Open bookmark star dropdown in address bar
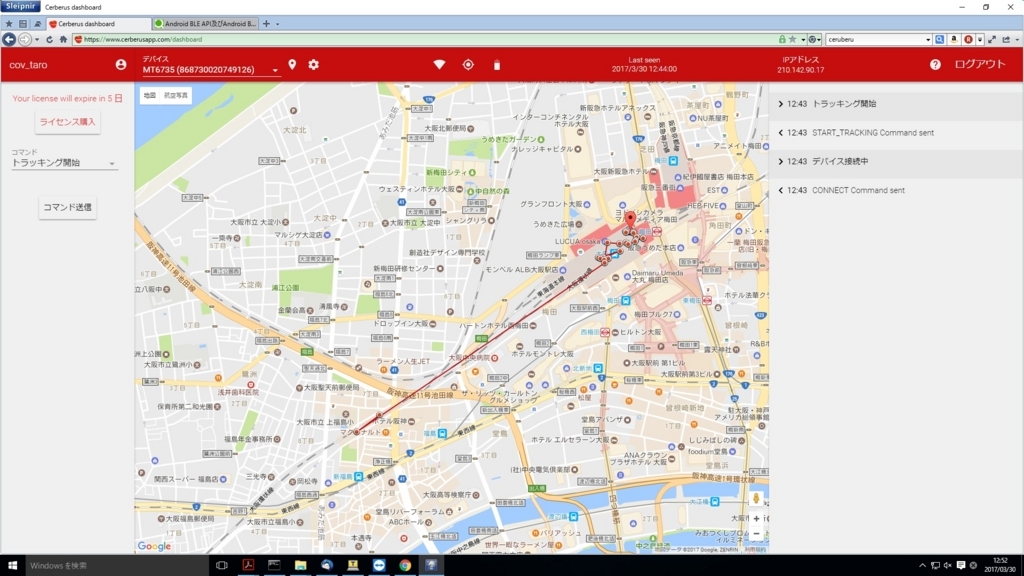The image size is (1024, 576). tap(803, 39)
